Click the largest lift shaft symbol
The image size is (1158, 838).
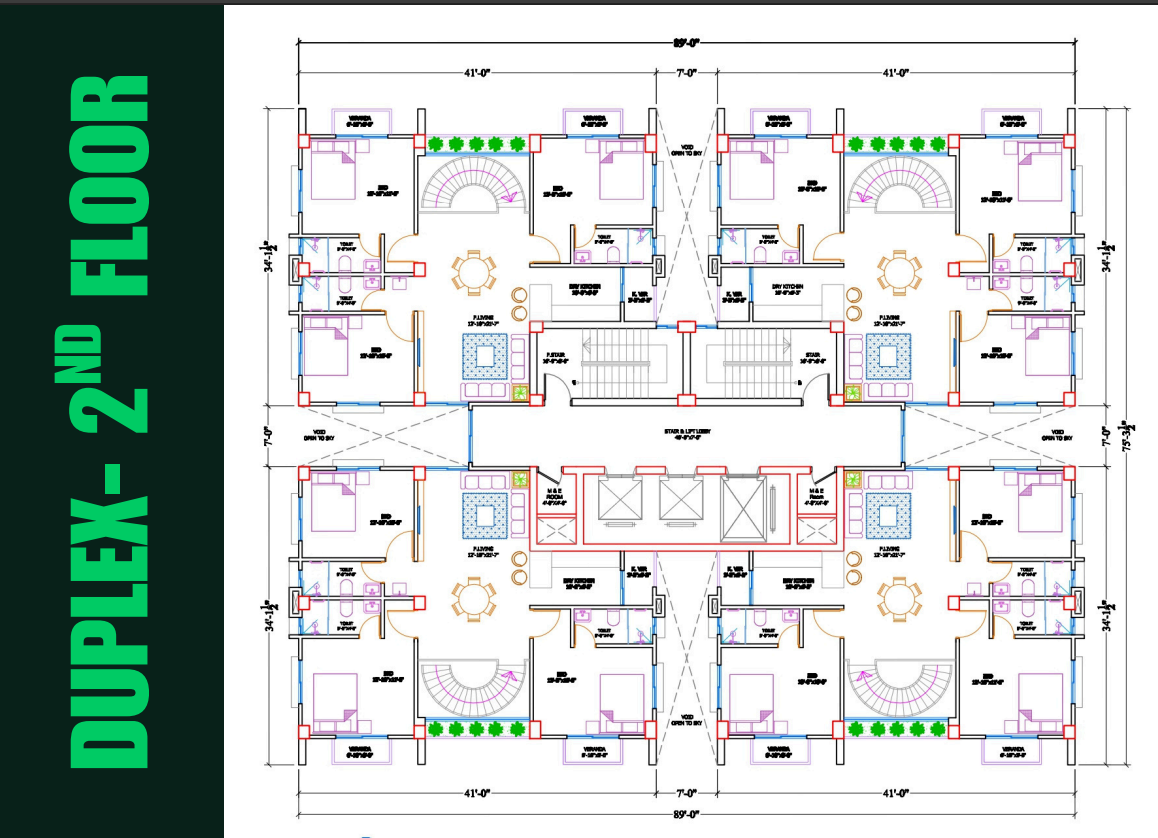(x=742, y=509)
